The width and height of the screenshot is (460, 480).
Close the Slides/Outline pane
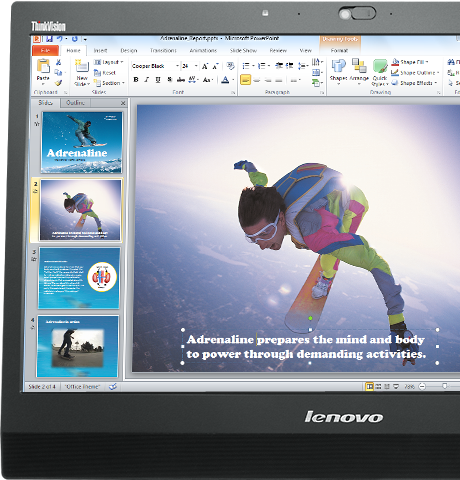(x=123, y=103)
